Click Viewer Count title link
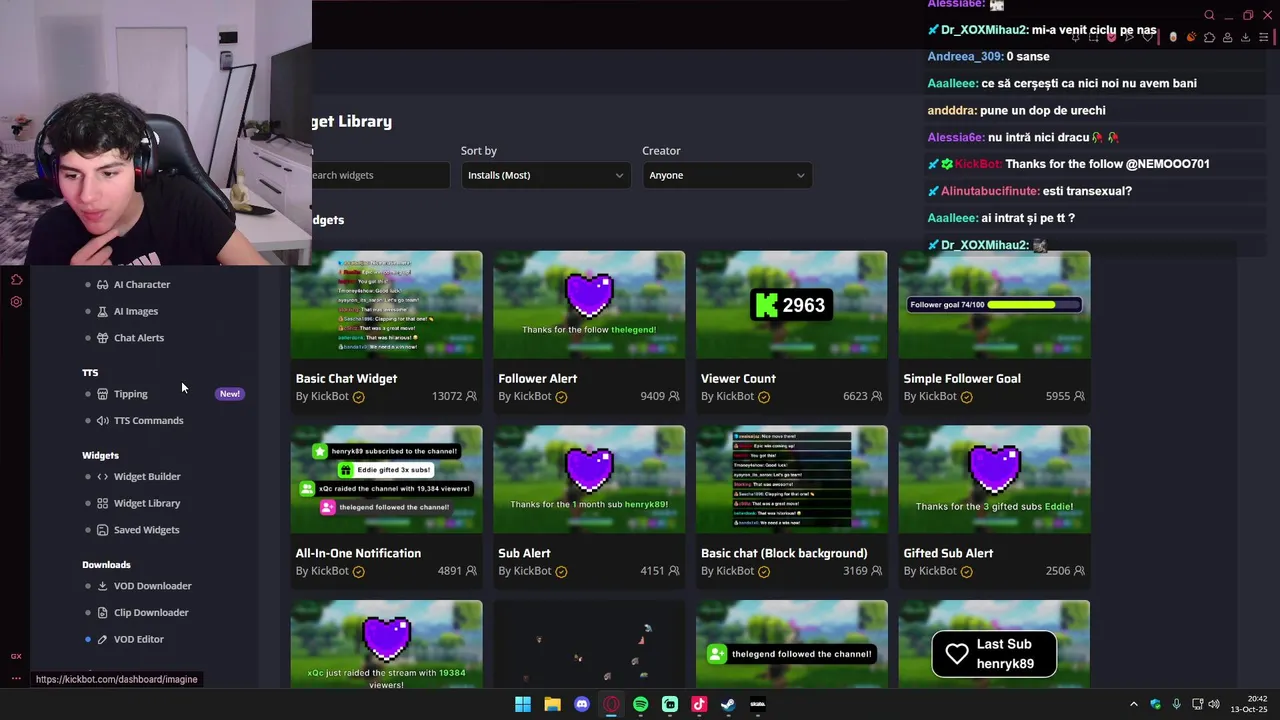The width and height of the screenshot is (1280, 720). tap(738, 379)
